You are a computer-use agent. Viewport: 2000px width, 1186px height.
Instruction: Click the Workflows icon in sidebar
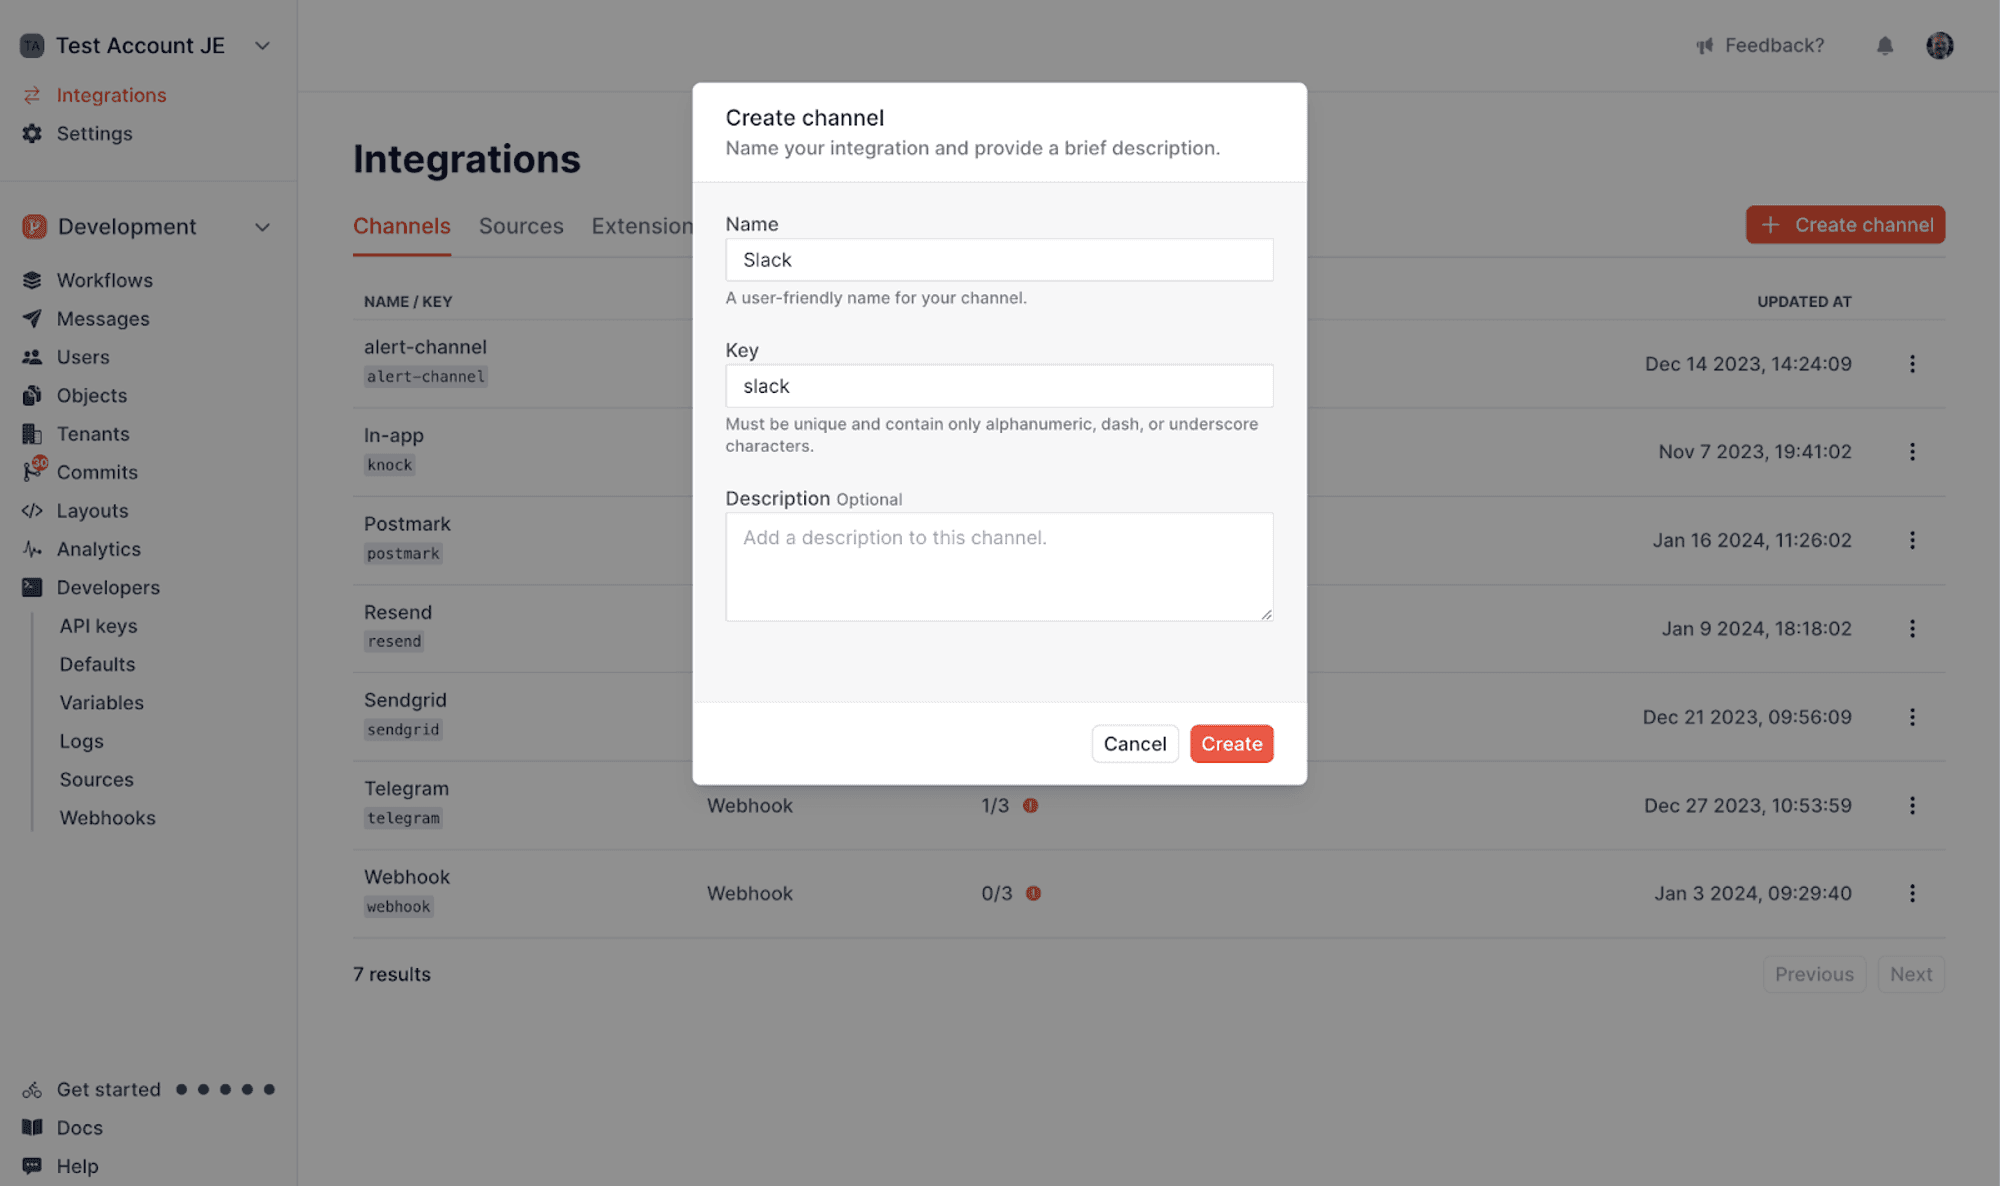(31, 280)
